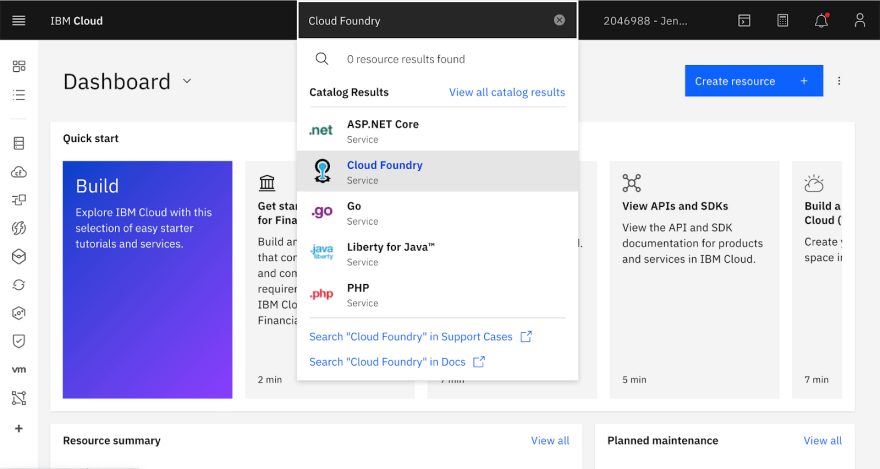This screenshot has width=880, height=469.
Task: Expand the Dashboard selector chevron
Action: tap(187, 81)
